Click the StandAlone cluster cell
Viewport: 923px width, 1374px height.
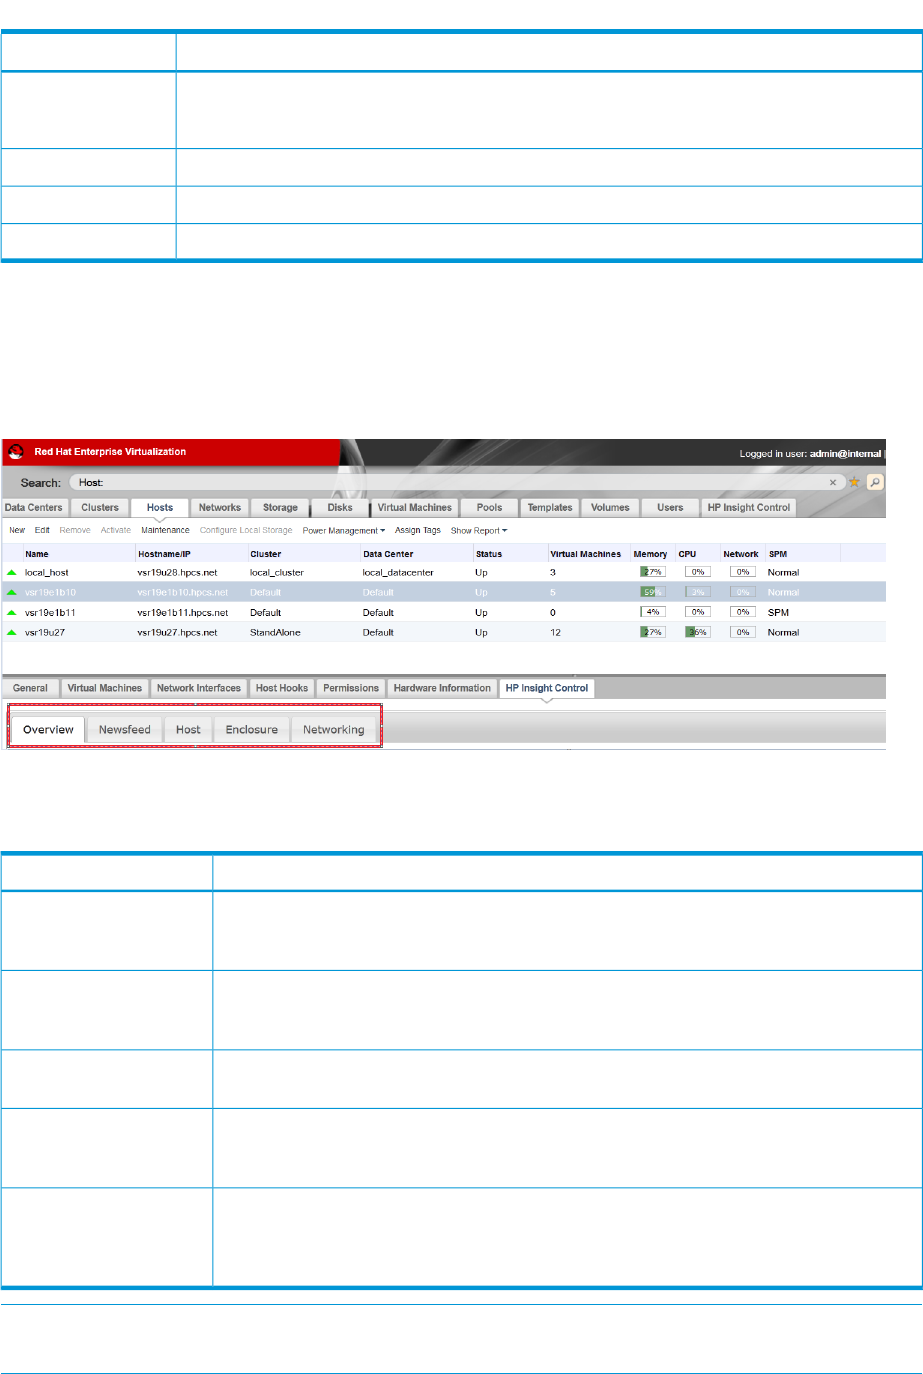pyautogui.click(x=275, y=633)
